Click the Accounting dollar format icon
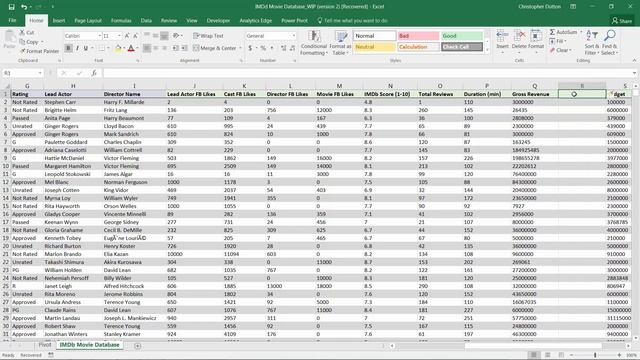Screen dimensions: 640x360 click(x=250, y=48)
